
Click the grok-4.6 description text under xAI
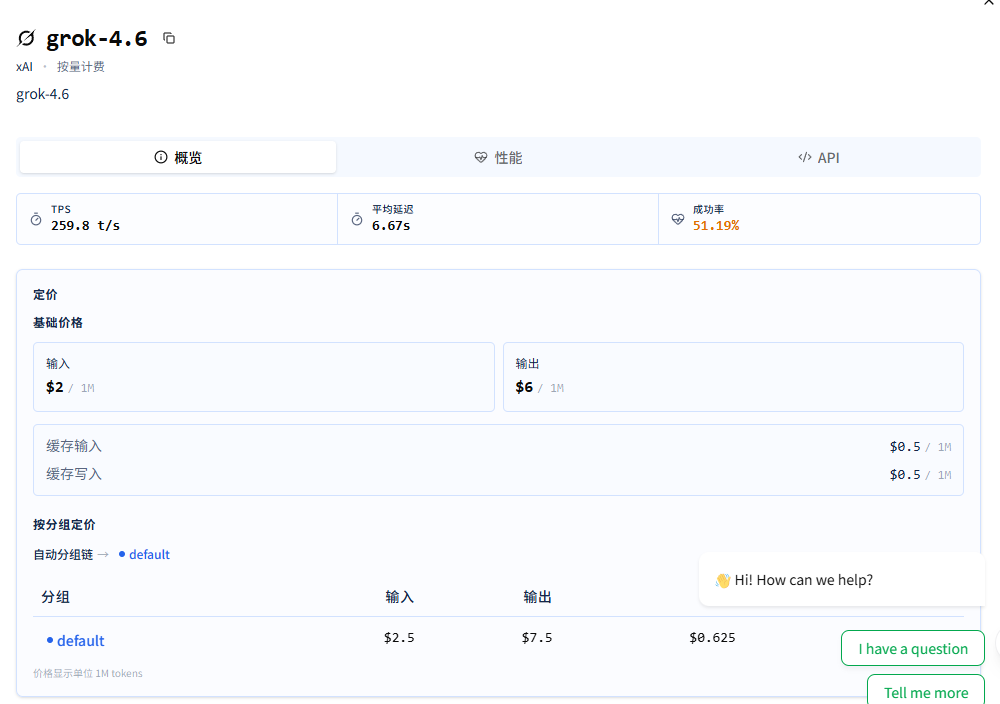pyautogui.click(x=43, y=94)
